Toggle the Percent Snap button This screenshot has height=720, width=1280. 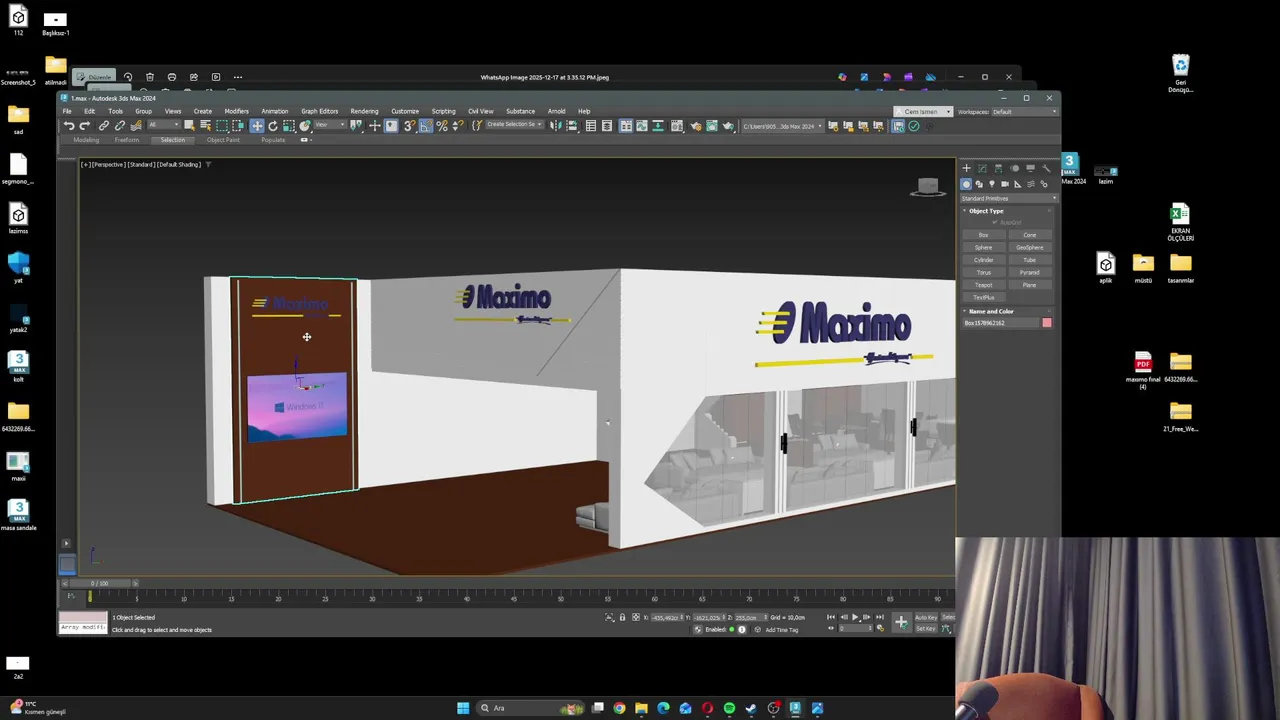(441, 125)
